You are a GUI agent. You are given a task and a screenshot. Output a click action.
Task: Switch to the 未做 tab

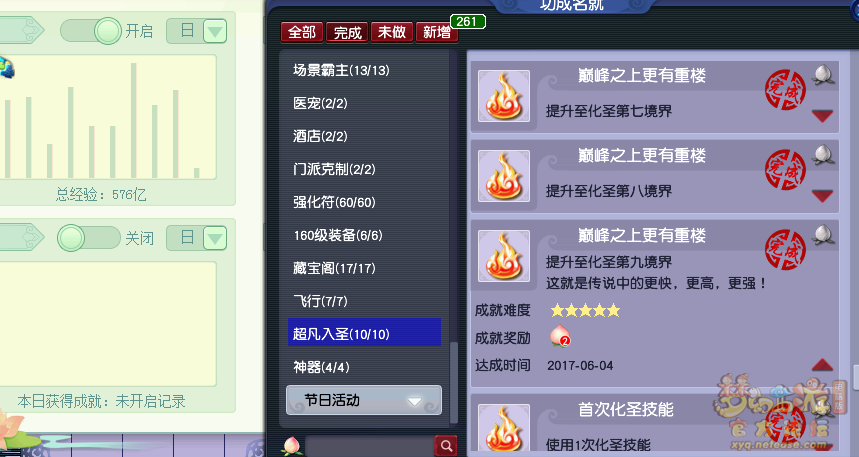392,32
